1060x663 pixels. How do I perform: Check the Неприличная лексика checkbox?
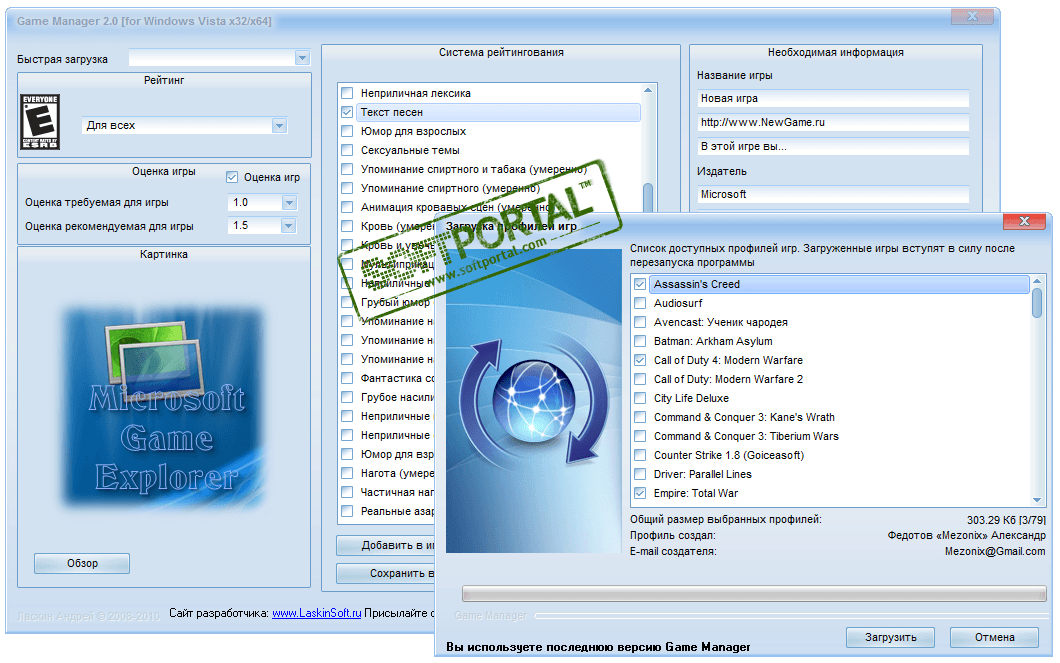(x=347, y=93)
